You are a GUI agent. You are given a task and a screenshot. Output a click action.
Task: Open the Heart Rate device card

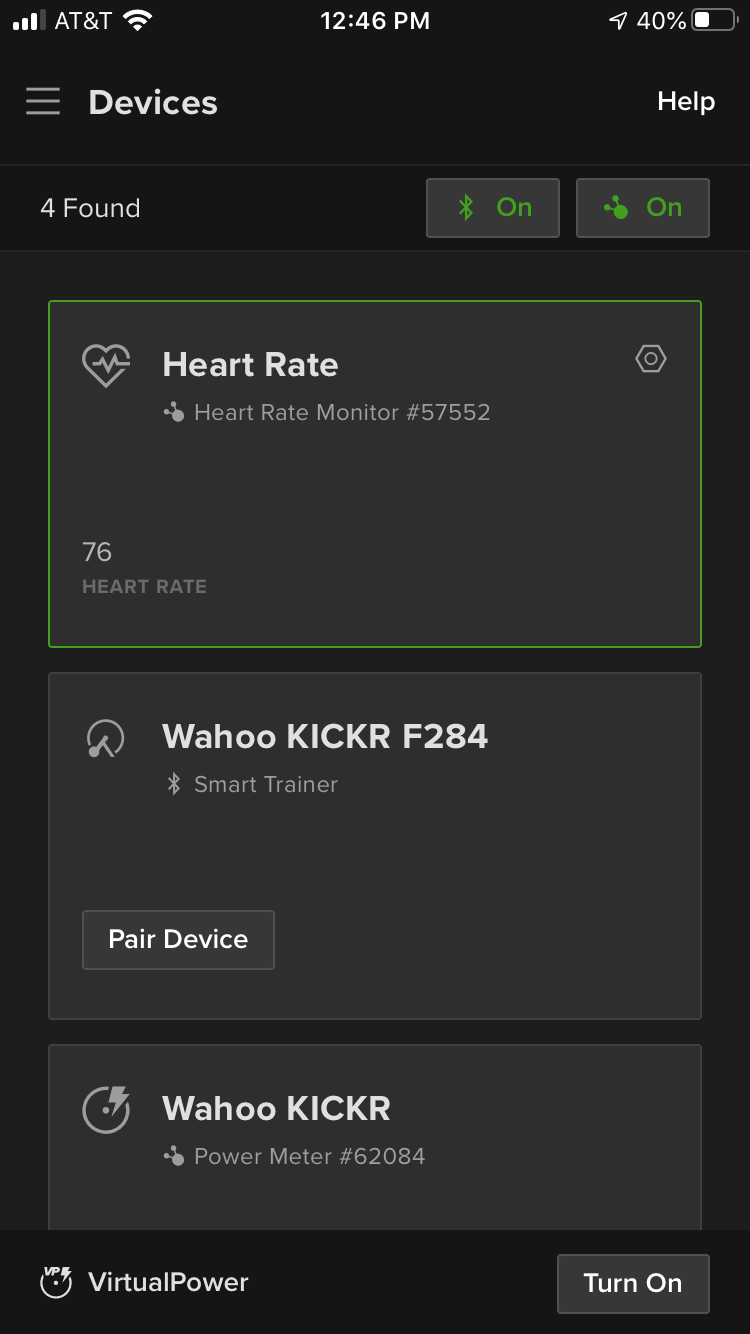coord(375,472)
